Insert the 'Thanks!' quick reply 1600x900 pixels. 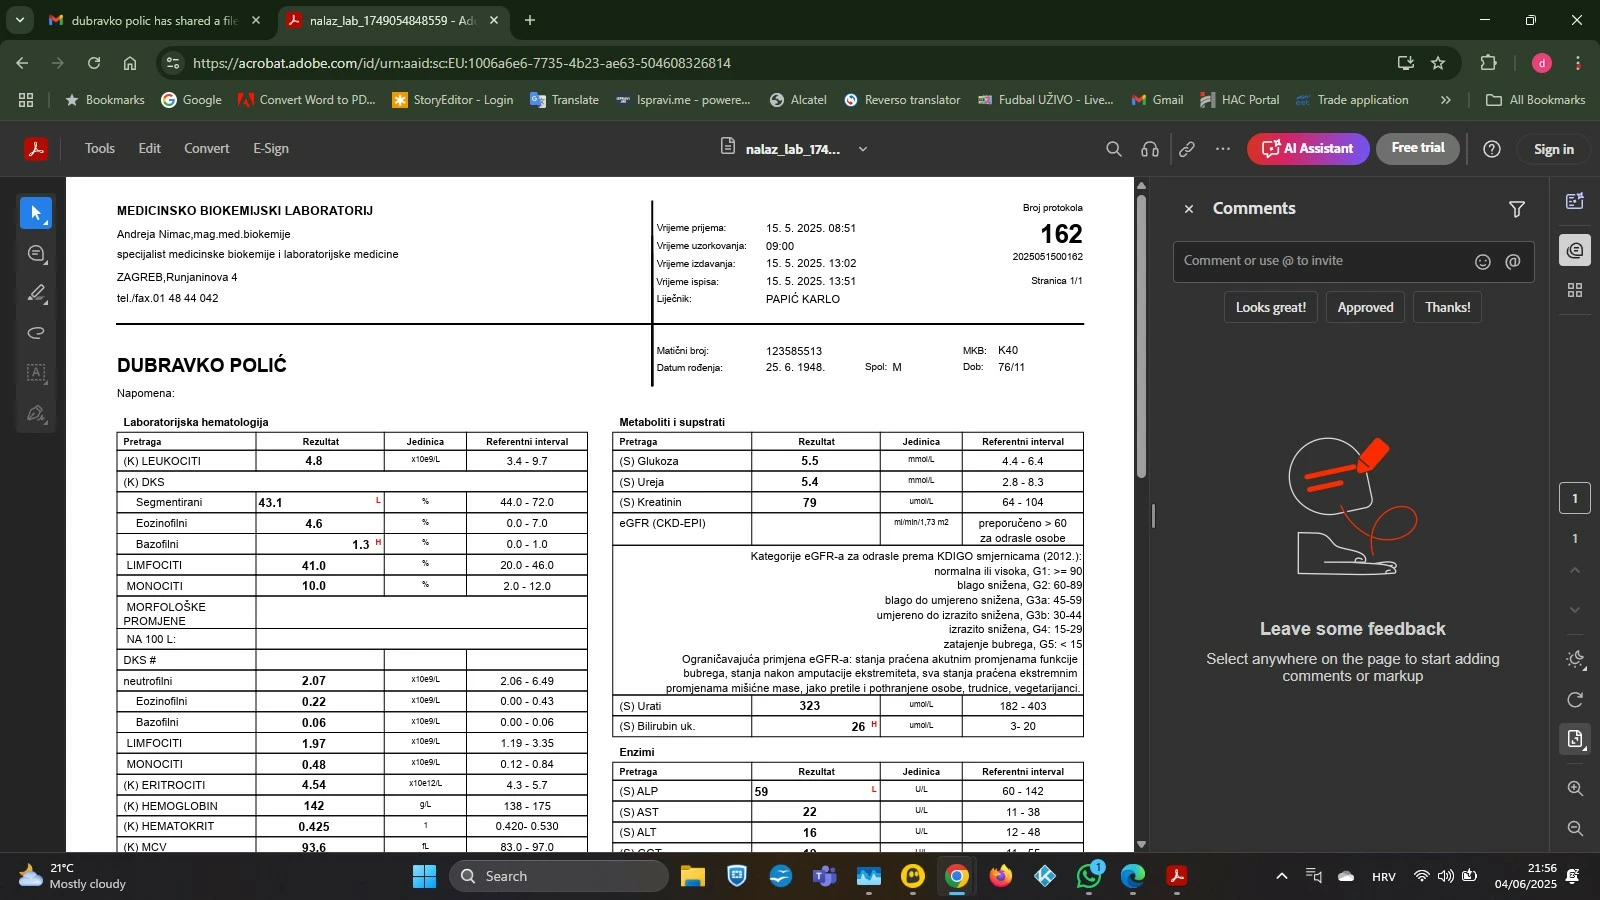click(1447, 307)
